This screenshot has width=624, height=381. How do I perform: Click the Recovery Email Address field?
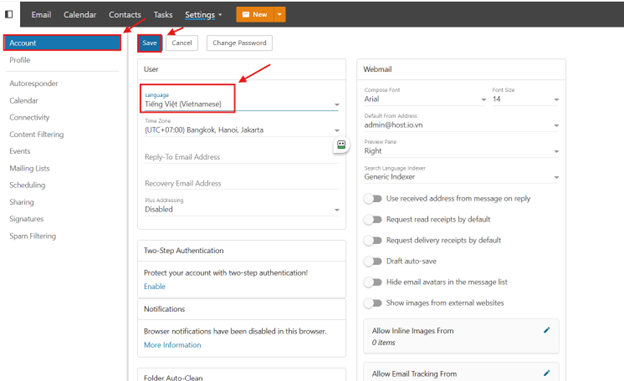click(241, 183)
